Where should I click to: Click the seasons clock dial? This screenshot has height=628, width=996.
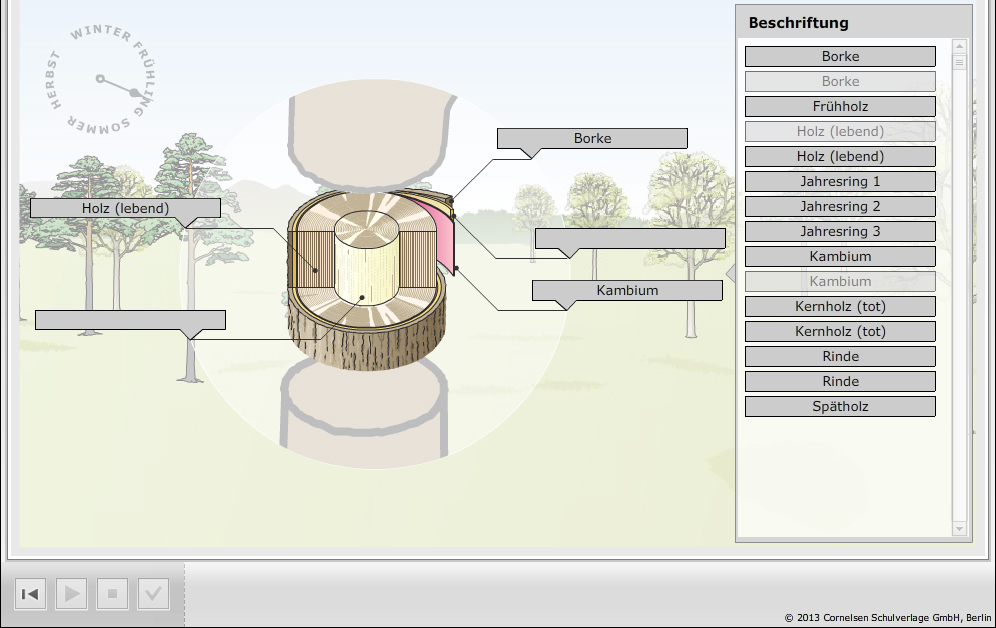(x=101, y=79)
